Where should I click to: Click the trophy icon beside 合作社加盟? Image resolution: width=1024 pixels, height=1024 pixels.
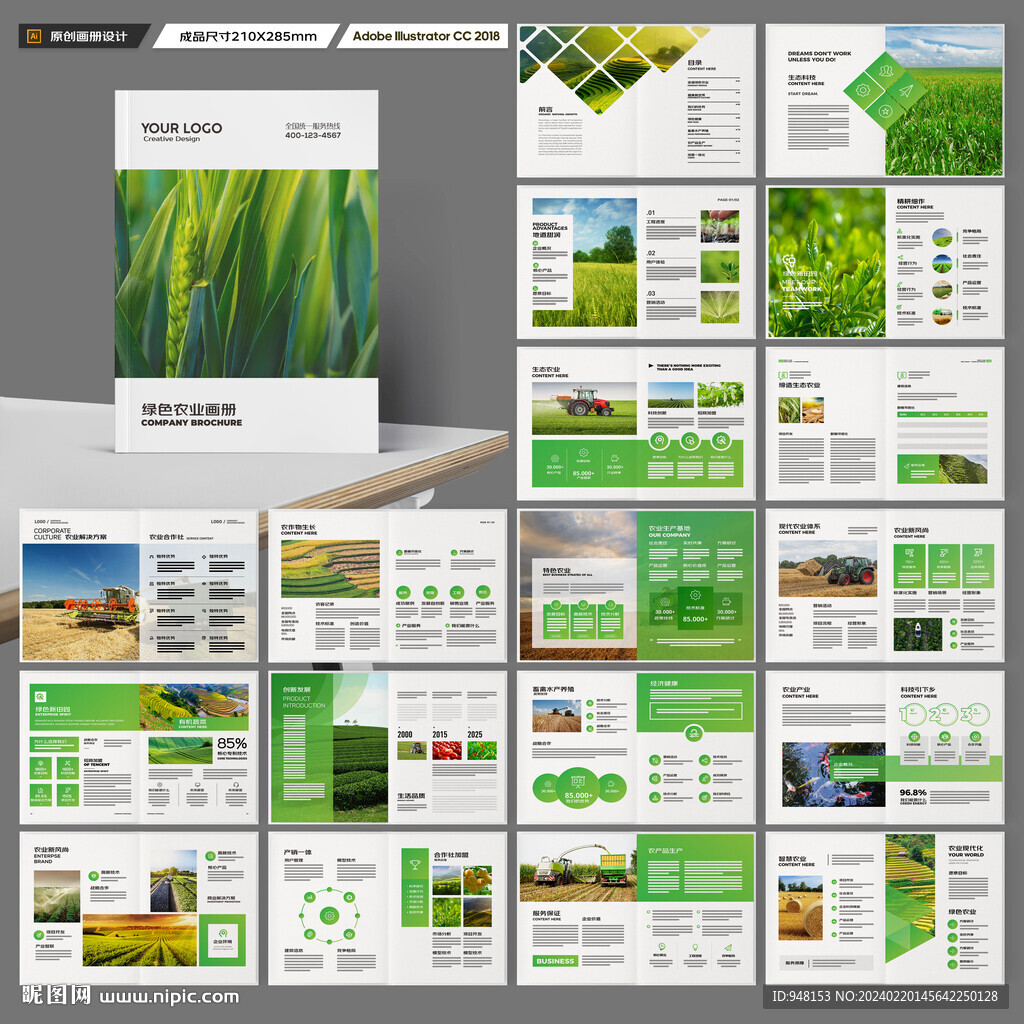tap(415, 864)
